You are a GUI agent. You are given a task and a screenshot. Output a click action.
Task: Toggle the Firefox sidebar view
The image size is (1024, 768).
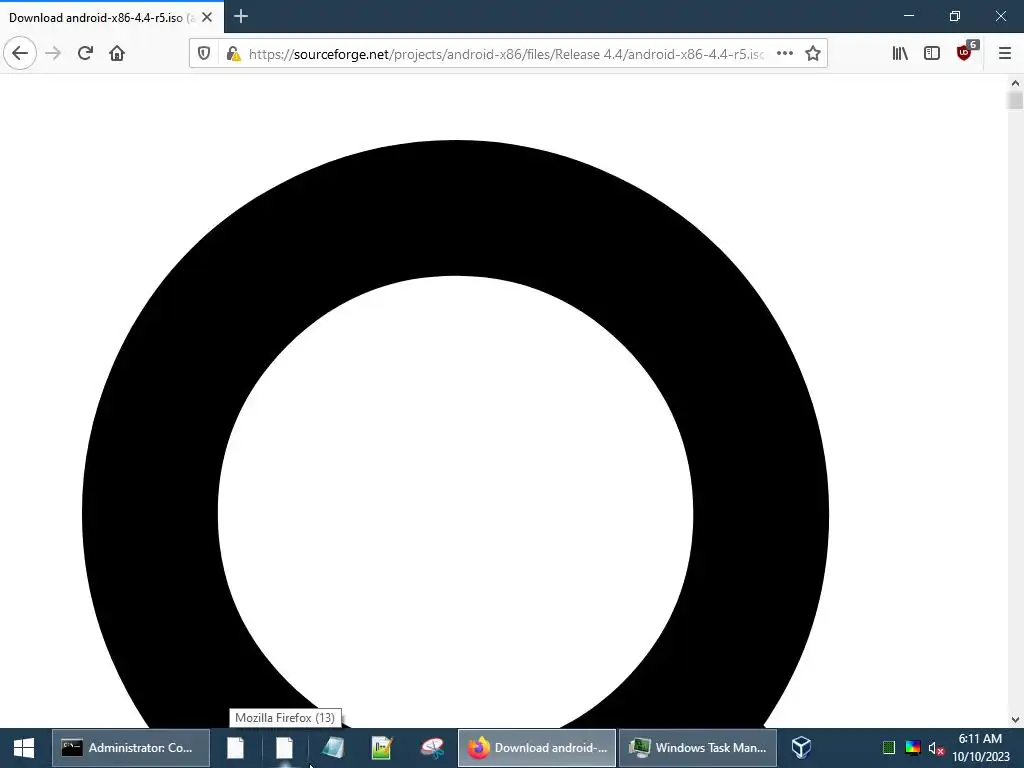932,54
